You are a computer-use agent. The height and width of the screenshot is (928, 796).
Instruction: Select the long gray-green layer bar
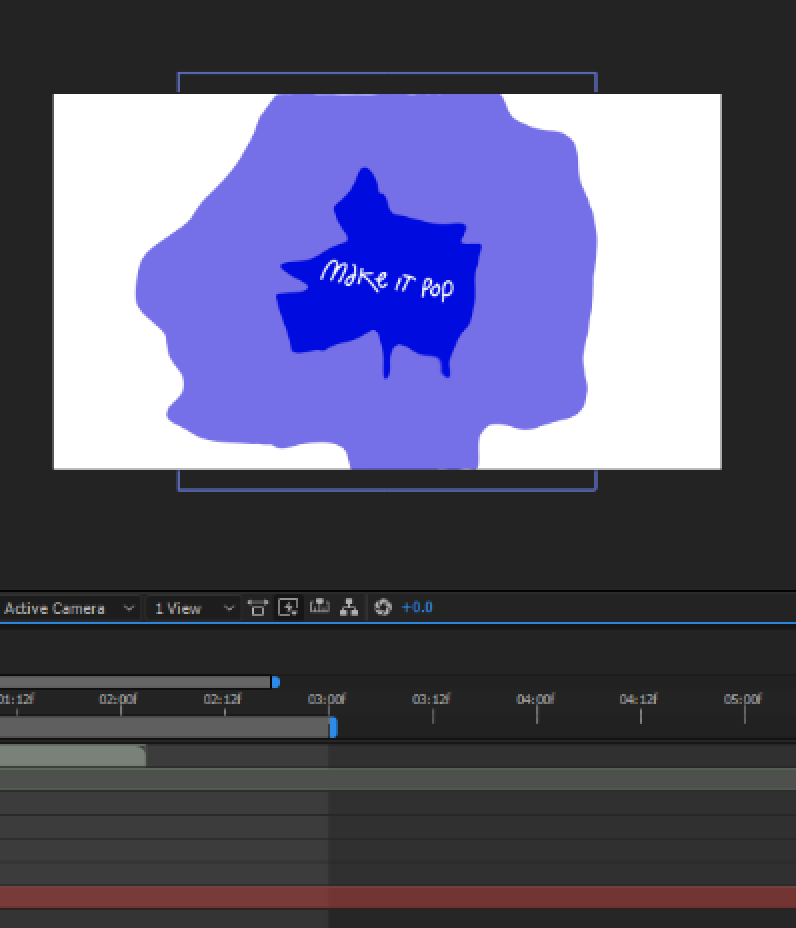pos(398,779)
